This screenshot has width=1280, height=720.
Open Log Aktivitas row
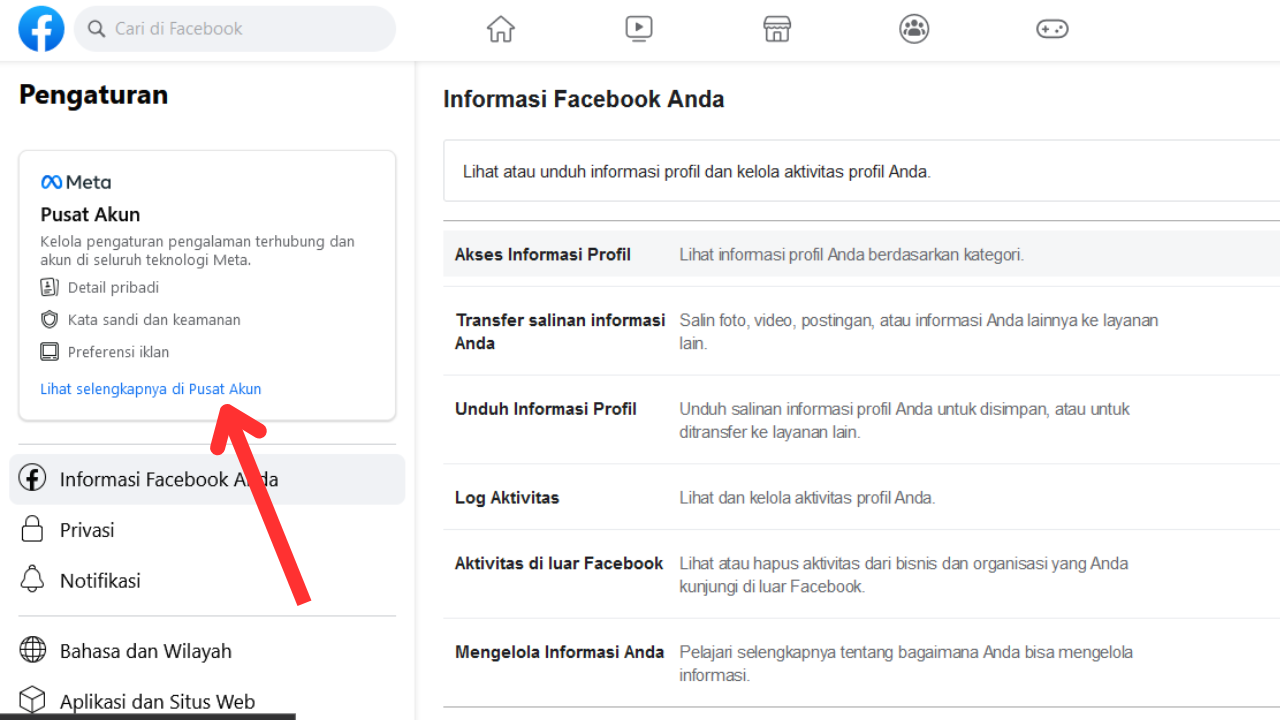click(861, 497)
